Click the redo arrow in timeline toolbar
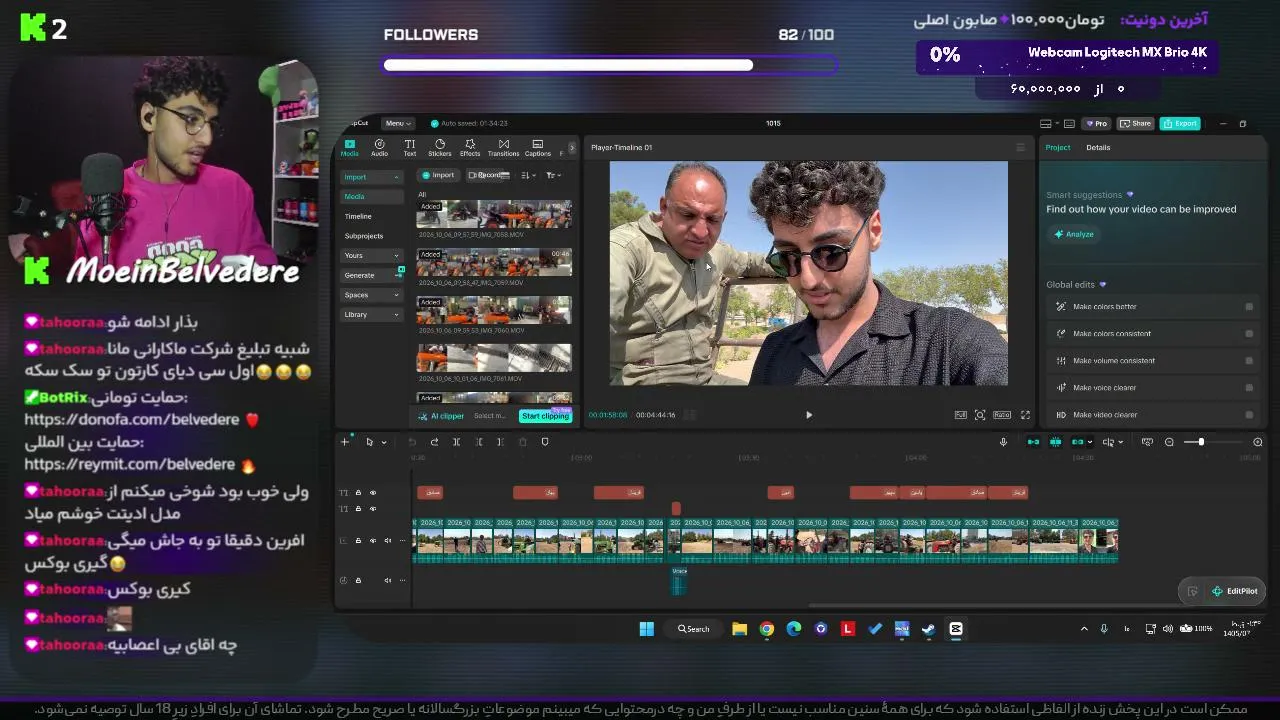1280x720 pixels. [434, 442]
